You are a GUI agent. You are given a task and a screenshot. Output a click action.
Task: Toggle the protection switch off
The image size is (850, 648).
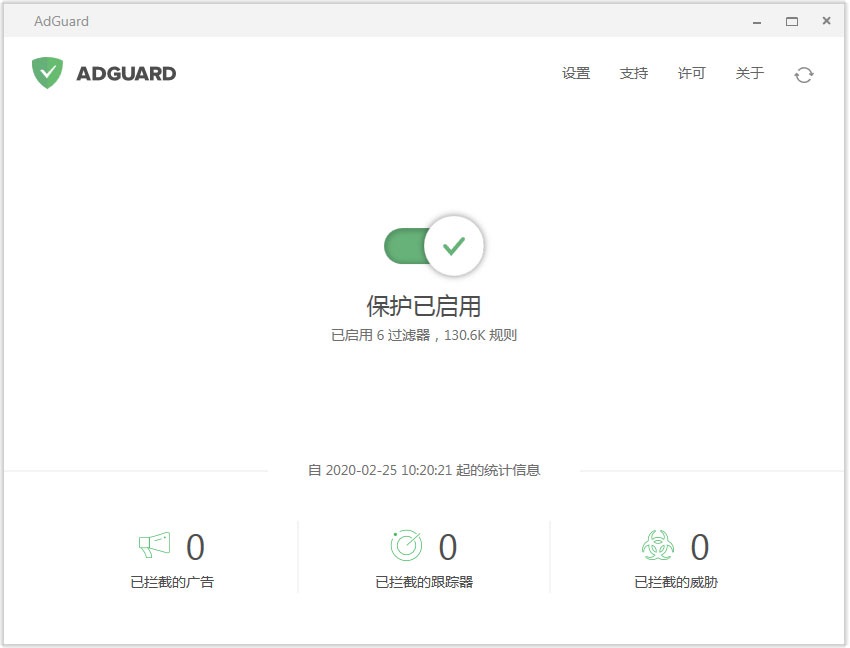434,246
